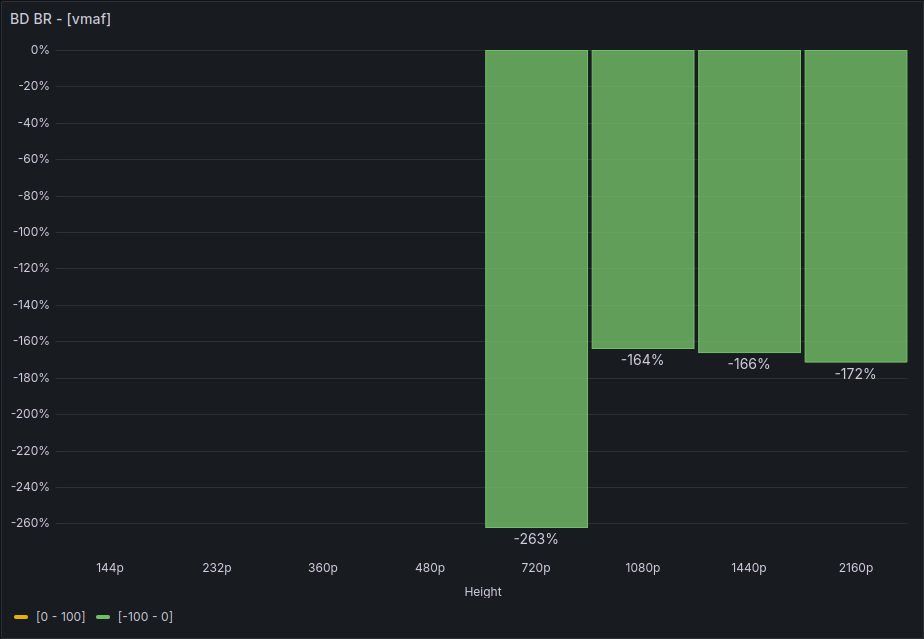This screenshot has width=924, height=639.
Task: Click the tall green 720p bar
Action: click(536, 288)
